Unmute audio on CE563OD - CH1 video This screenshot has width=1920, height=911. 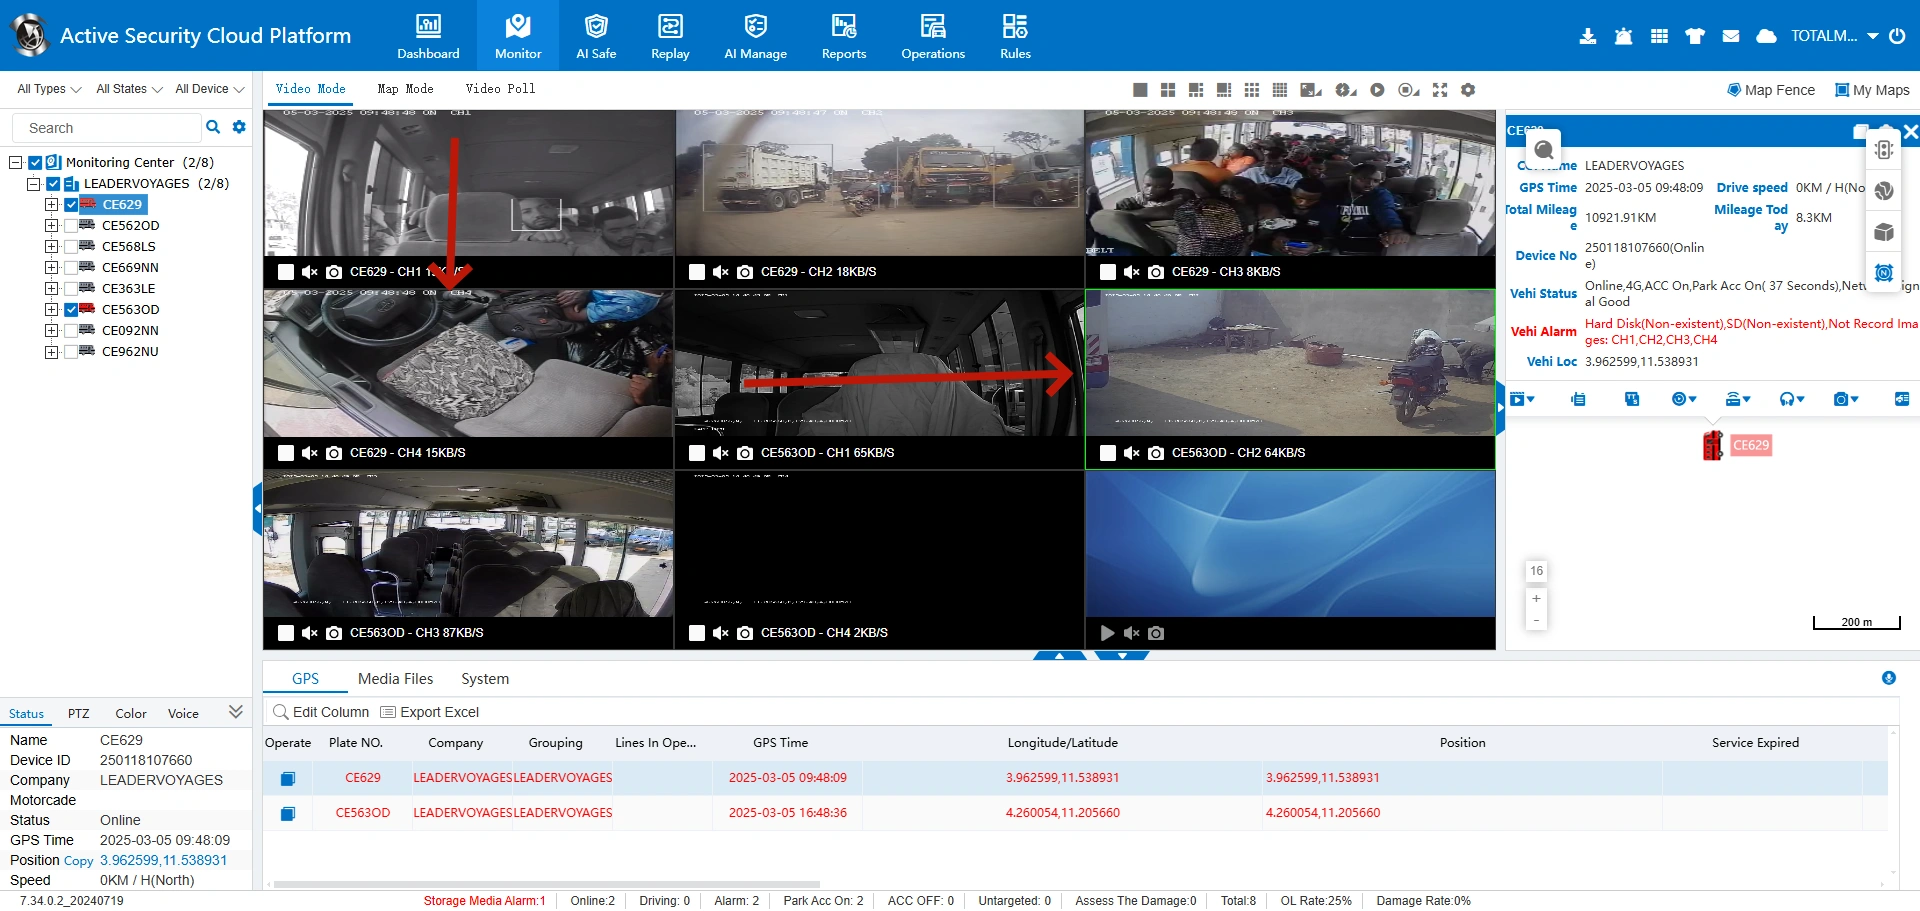point(720,453)
